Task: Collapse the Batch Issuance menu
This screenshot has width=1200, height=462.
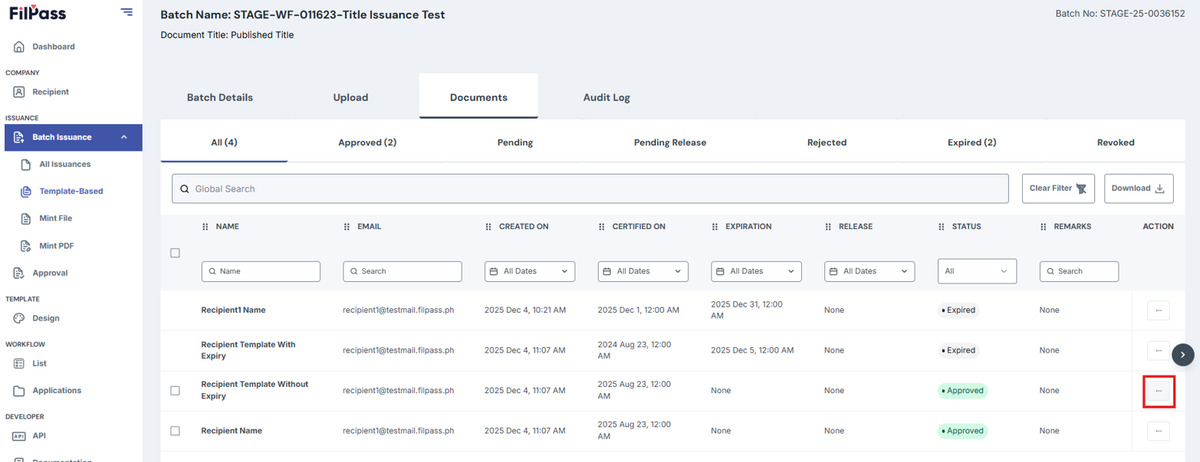Action: pyautogui.click(x=73, y=137)
